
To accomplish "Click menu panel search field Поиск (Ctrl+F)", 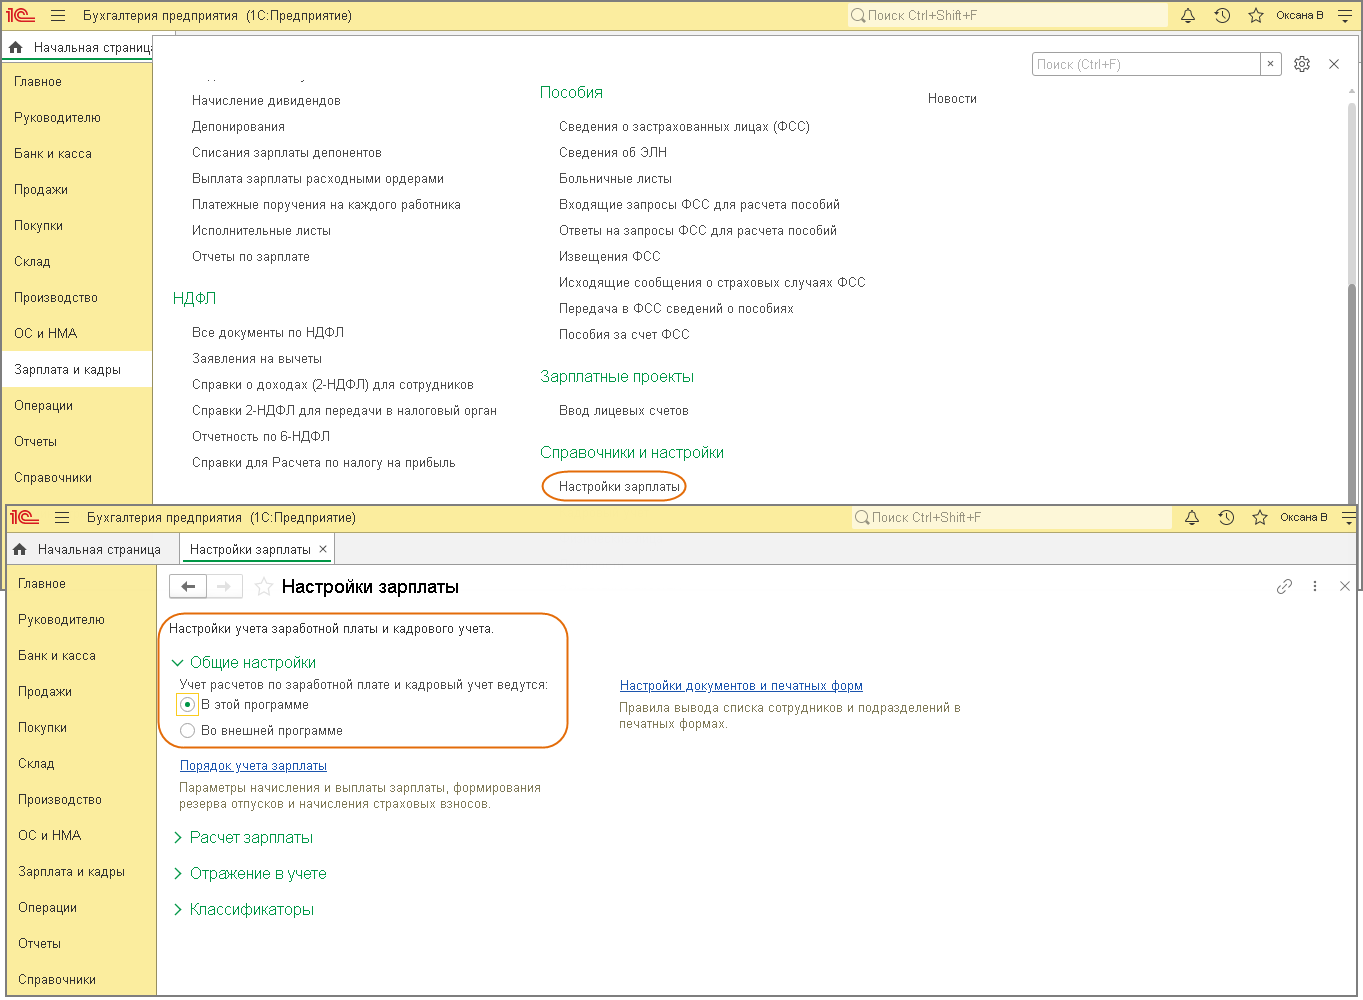I will point(1146,64).
